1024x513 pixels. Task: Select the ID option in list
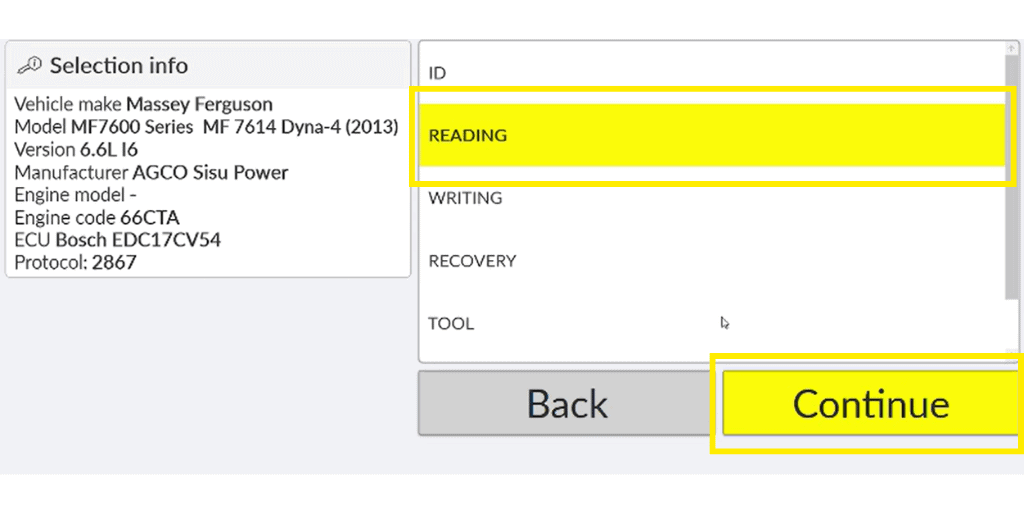click(437, 73)
